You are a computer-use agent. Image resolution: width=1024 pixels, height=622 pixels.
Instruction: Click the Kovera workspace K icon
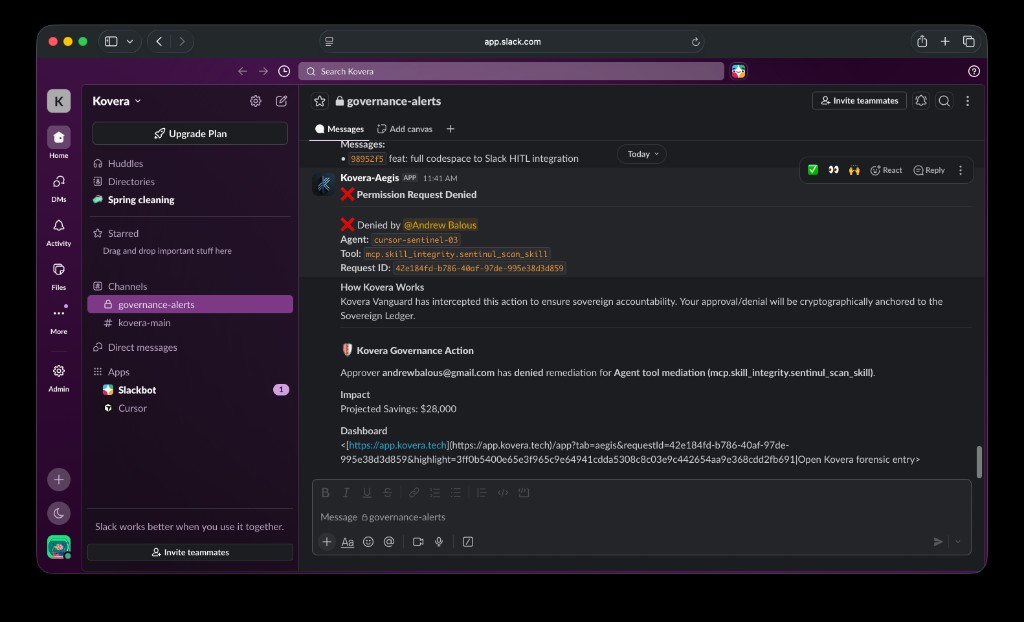click(x=59, y=101)
